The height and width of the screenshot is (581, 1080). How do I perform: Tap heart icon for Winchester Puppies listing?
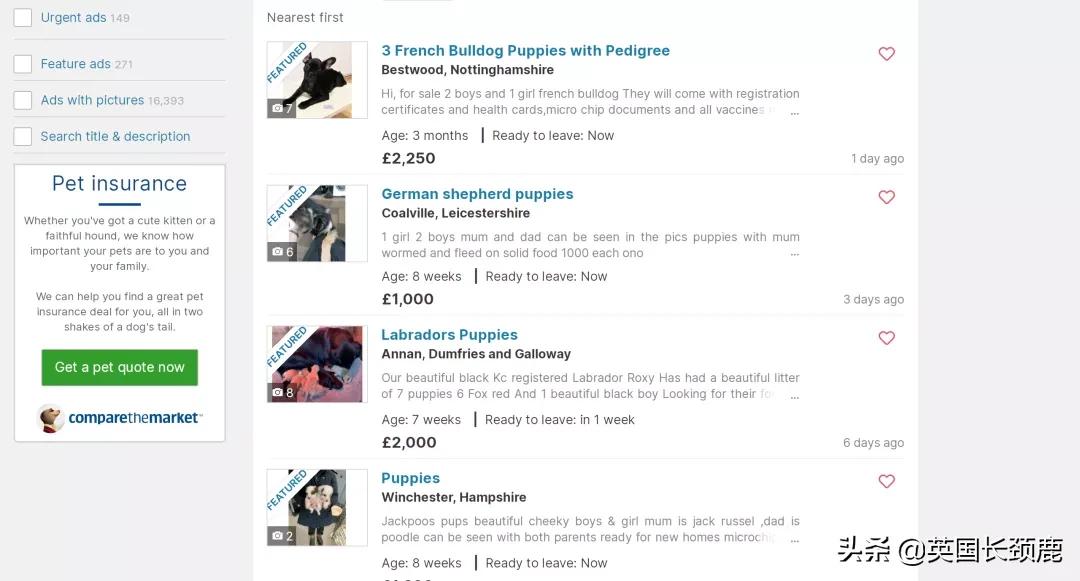(x=886, y=482)
